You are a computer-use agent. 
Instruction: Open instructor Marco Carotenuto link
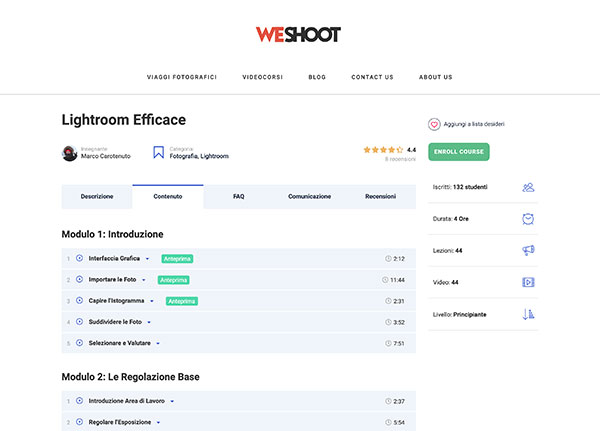click(x=106, y=156)
